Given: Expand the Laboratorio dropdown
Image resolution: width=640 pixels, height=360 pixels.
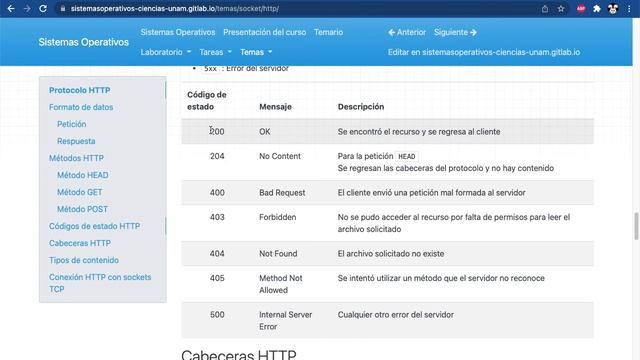Looking at the screenshot, I should coord(166,52).
